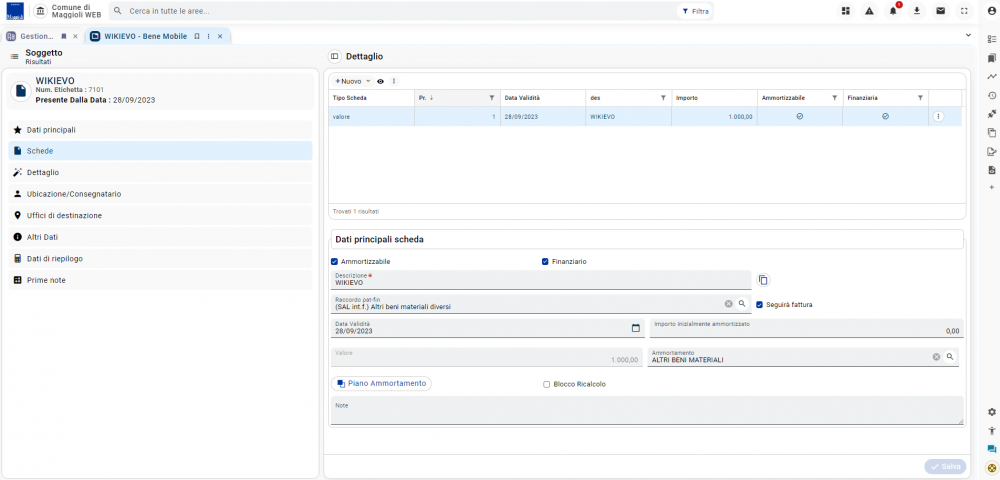
Task: Search Raccordo pat-fin with magnifier icon
Action: (742, 304)
